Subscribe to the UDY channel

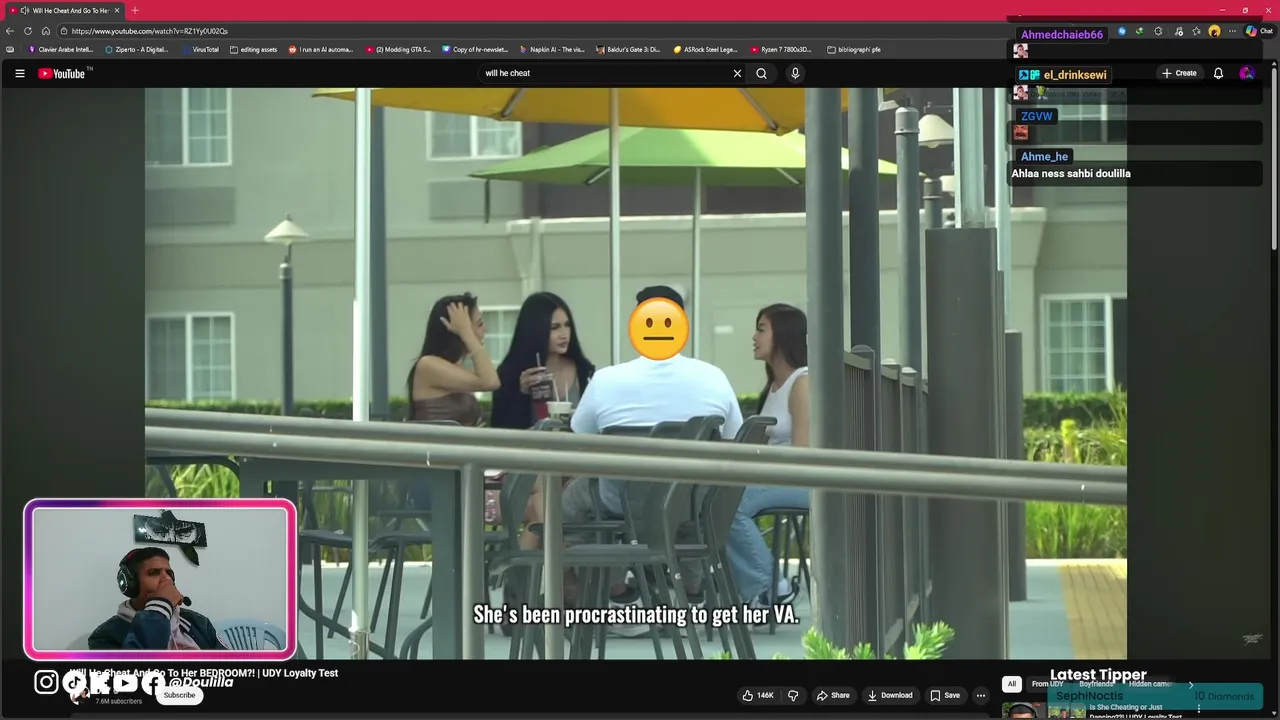(179, 695)
